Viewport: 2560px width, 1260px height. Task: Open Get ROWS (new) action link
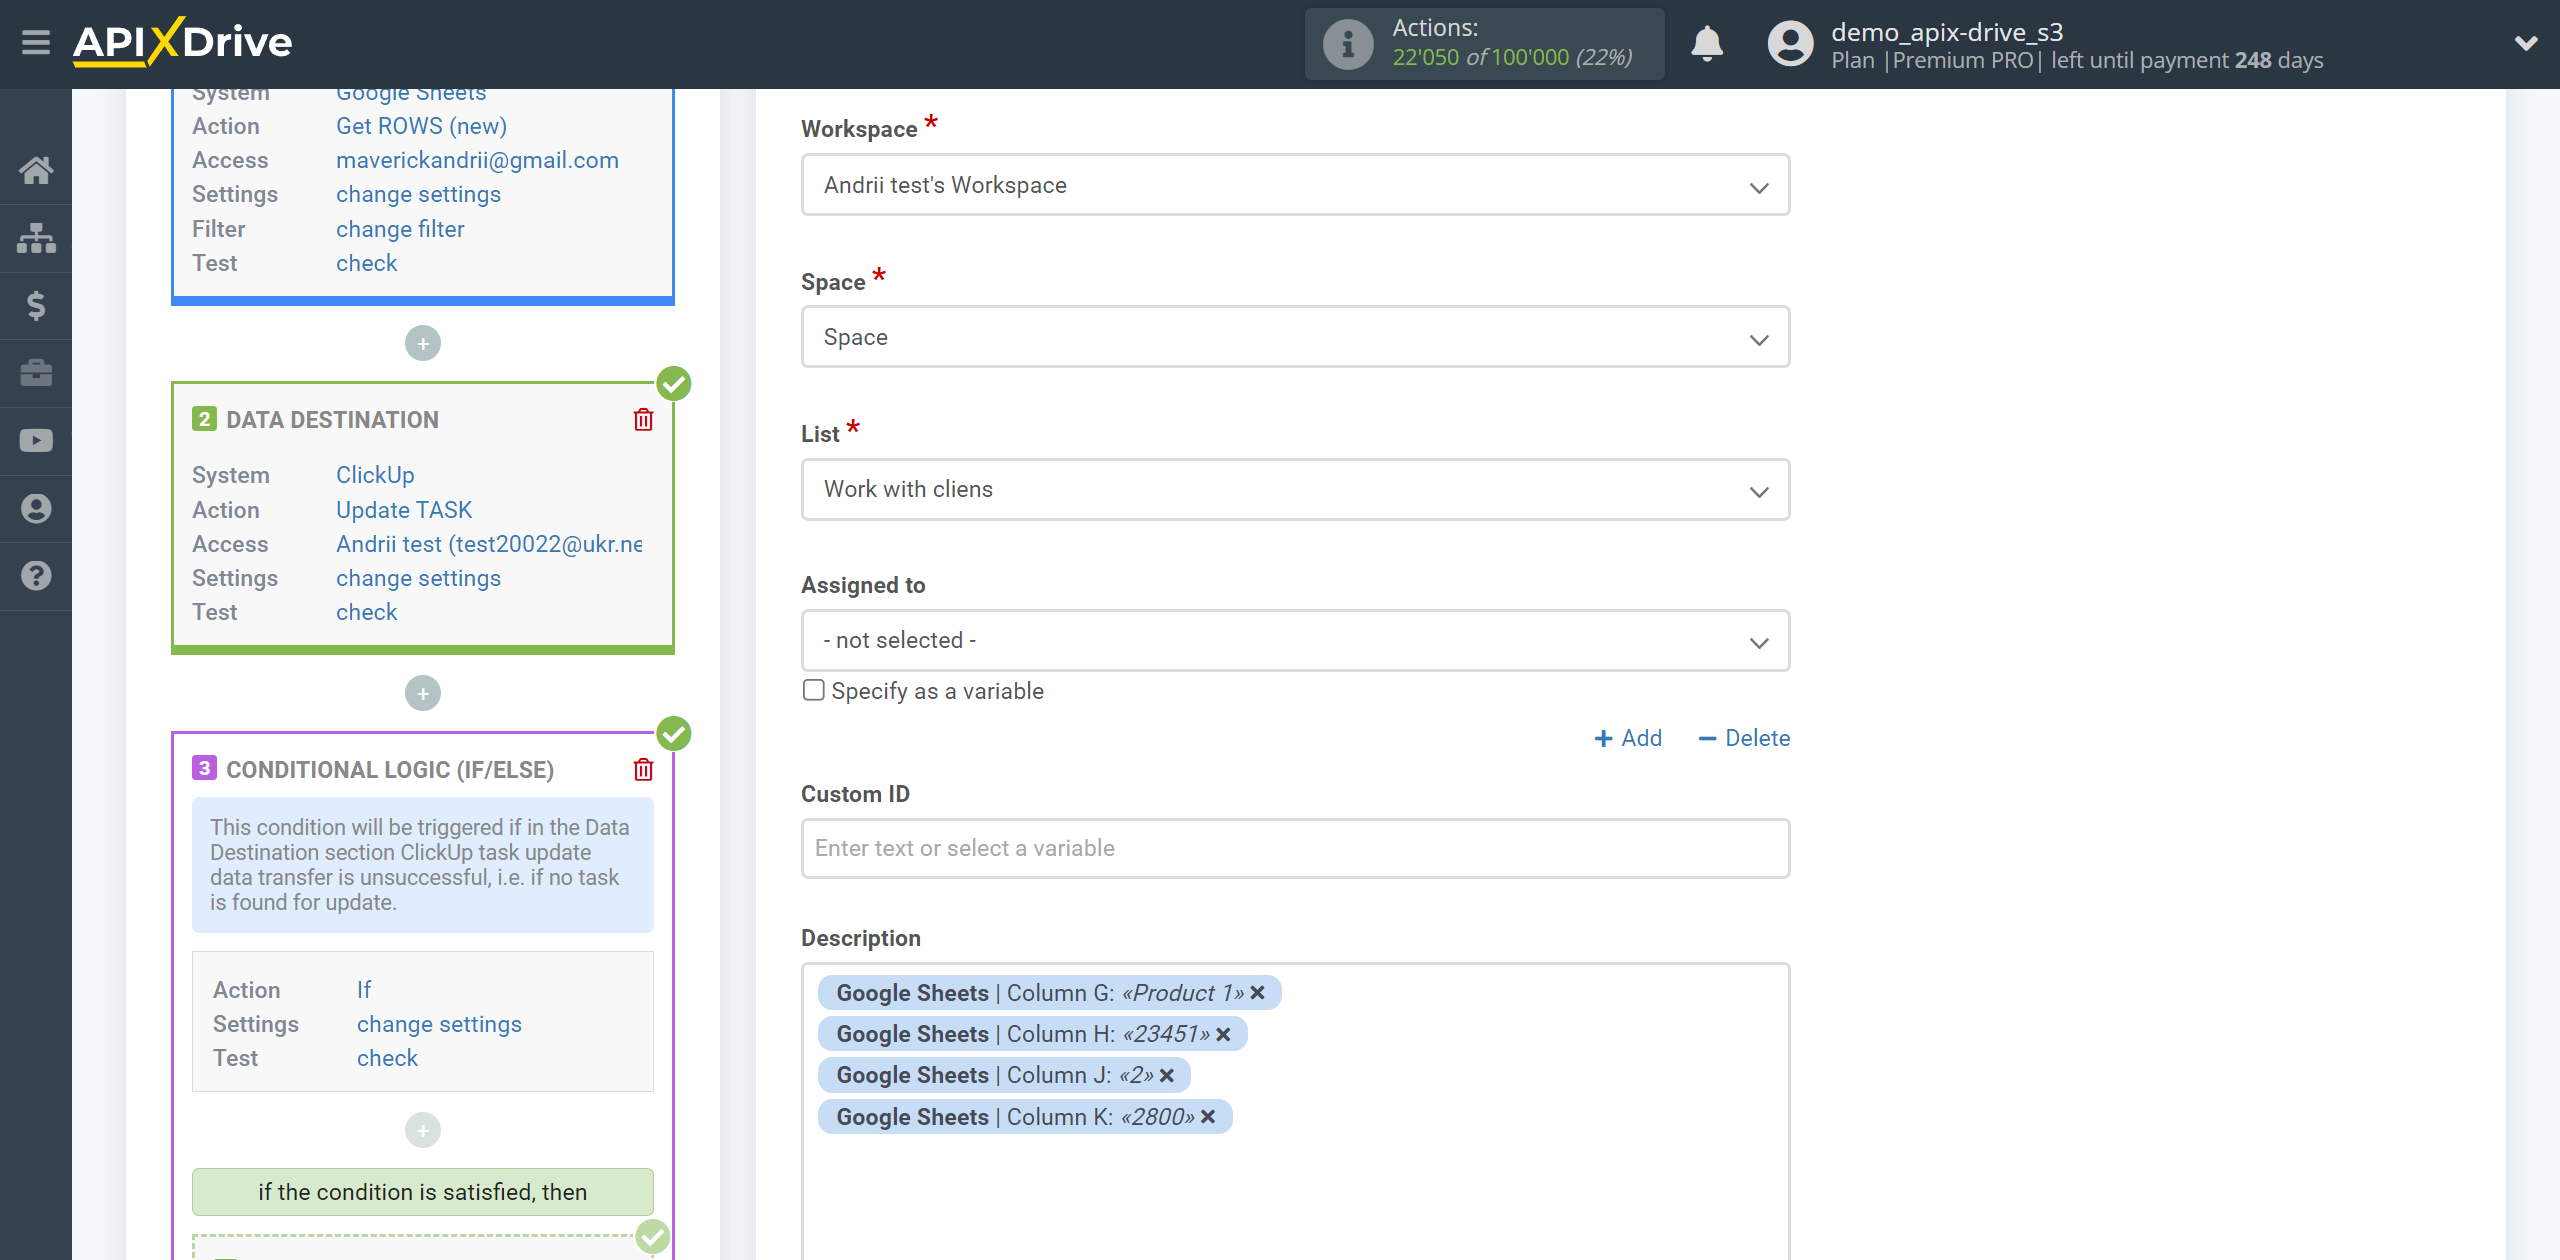pyautogui.click(x=421, y=126)
